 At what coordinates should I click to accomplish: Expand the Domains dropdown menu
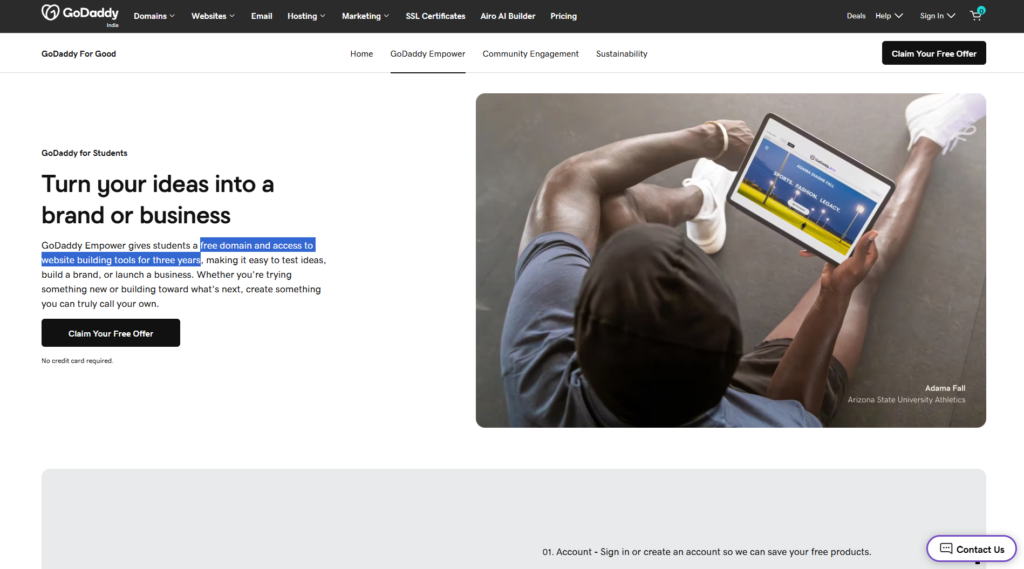pyautogui.click(x=154, y=16)
